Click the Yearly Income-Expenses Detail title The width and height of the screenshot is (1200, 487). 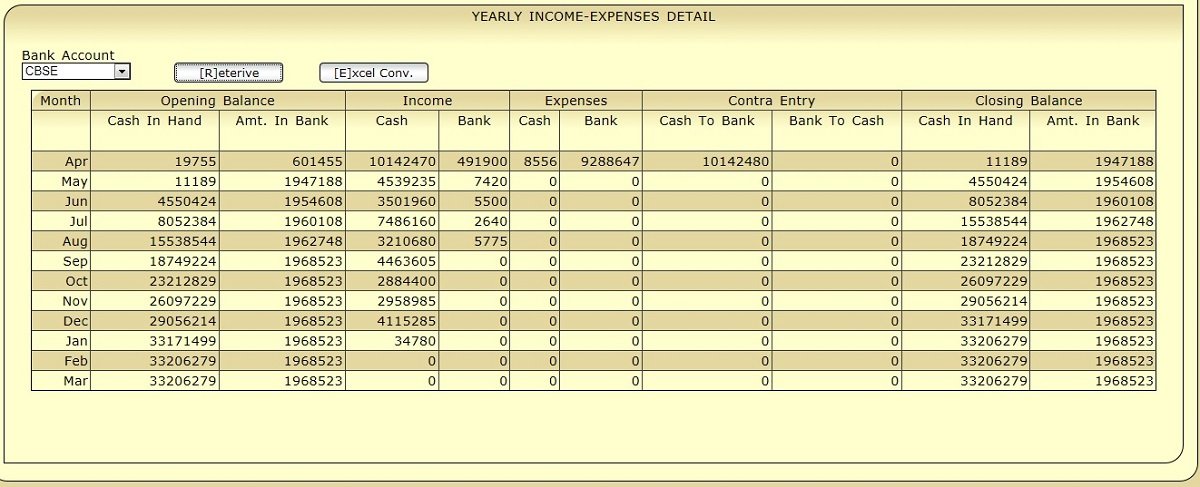[593, 17]
